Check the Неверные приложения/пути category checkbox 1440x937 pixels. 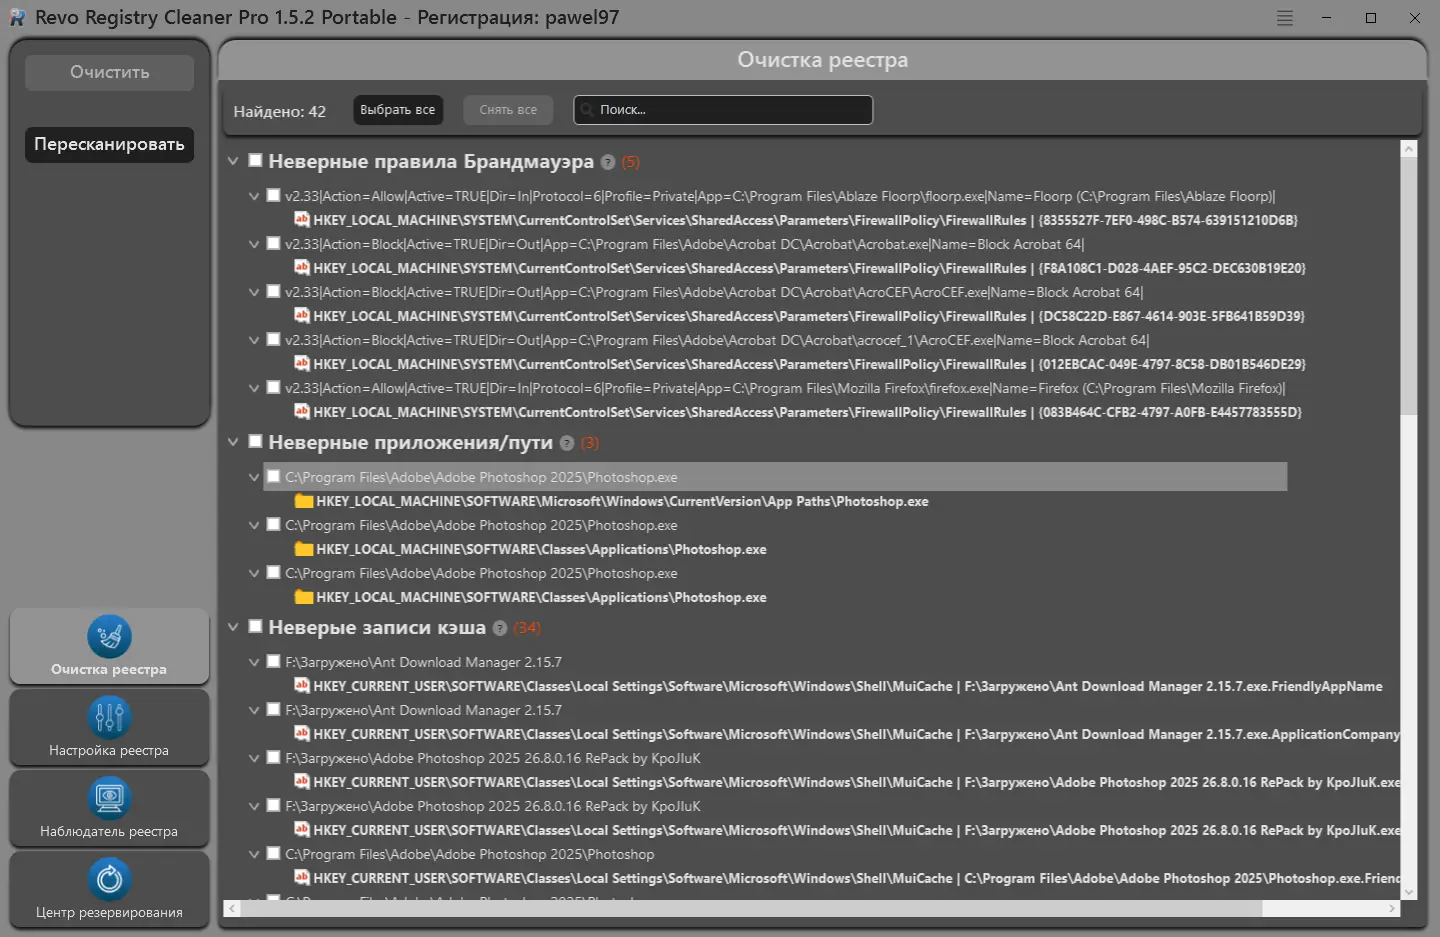pos(255,441)
